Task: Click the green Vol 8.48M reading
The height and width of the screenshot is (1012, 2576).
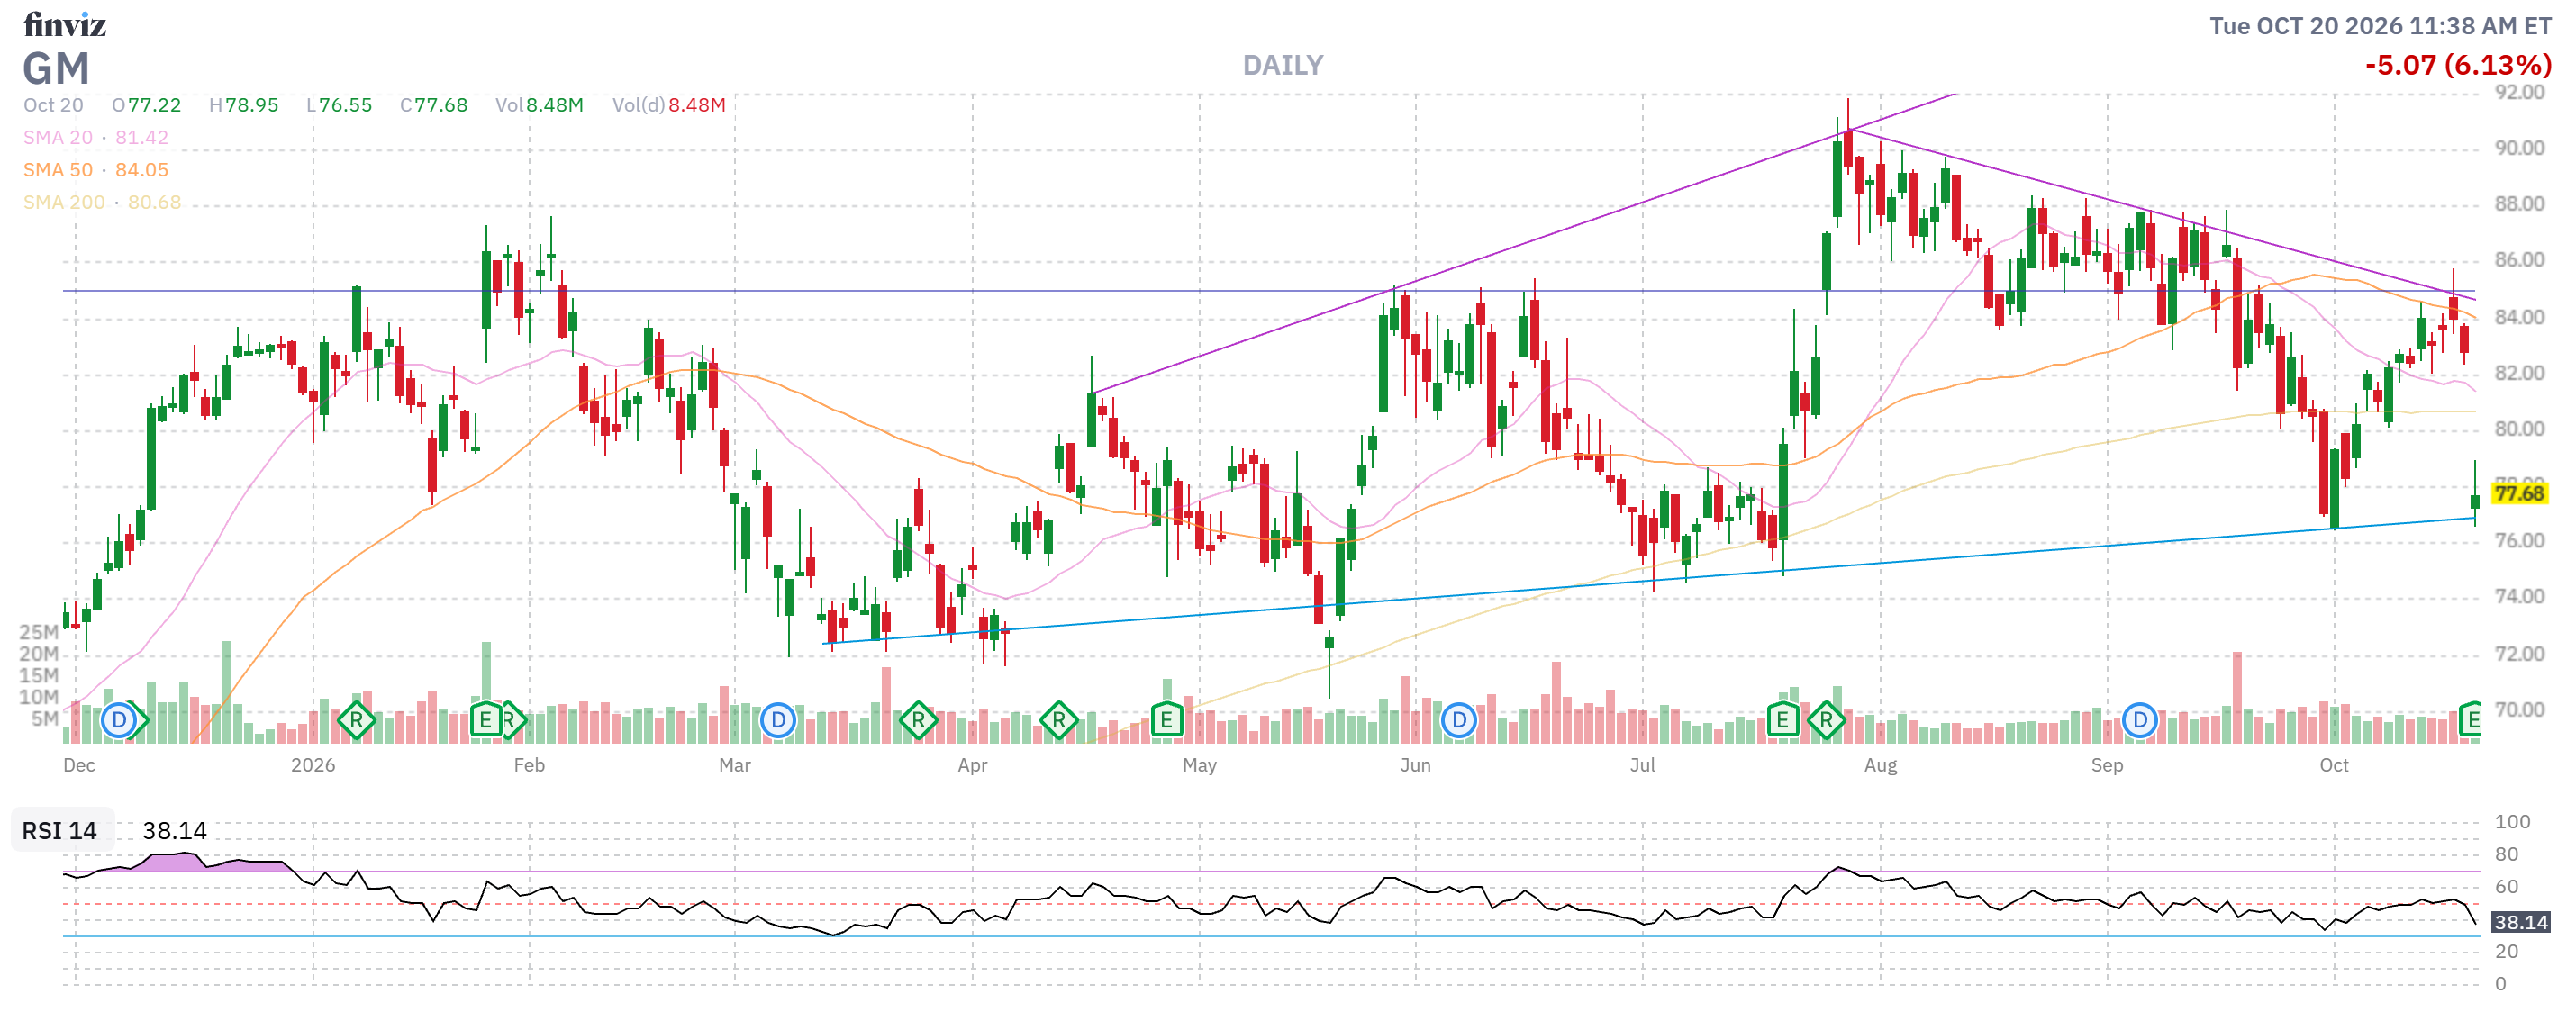Action: (539, 105)
